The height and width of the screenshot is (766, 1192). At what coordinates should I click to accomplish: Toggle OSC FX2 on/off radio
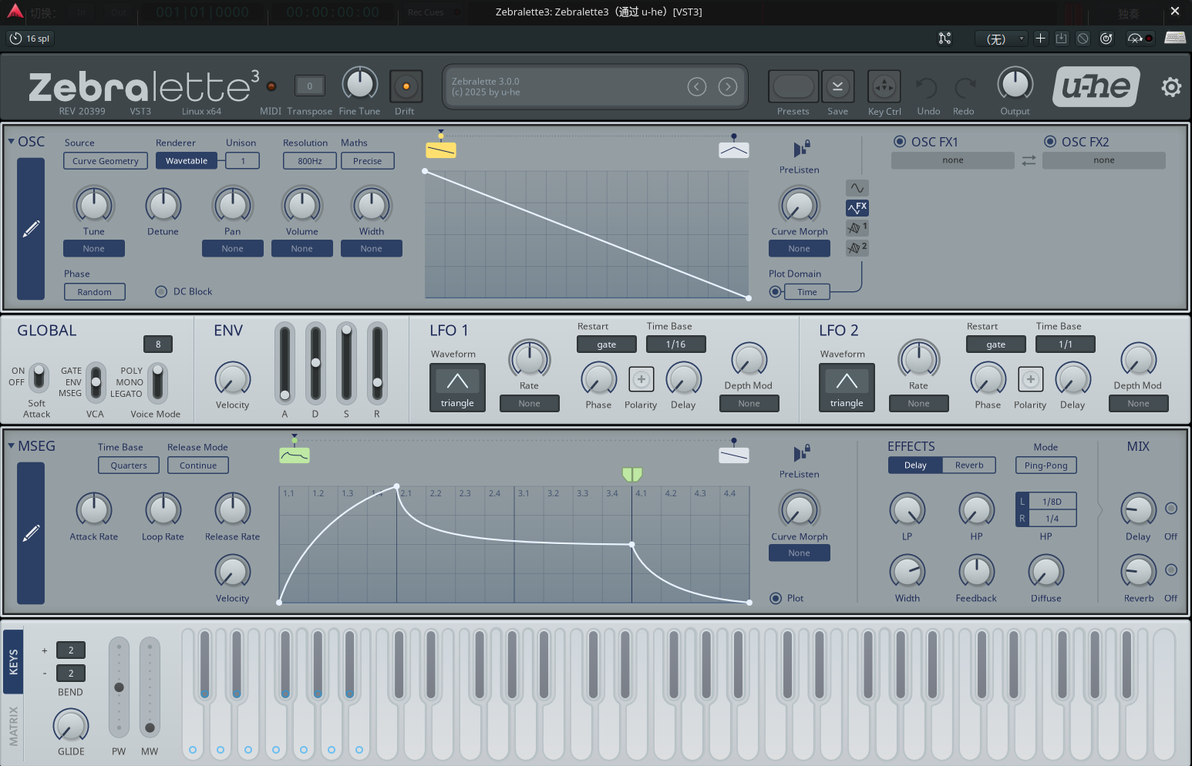click(1050, 141)
